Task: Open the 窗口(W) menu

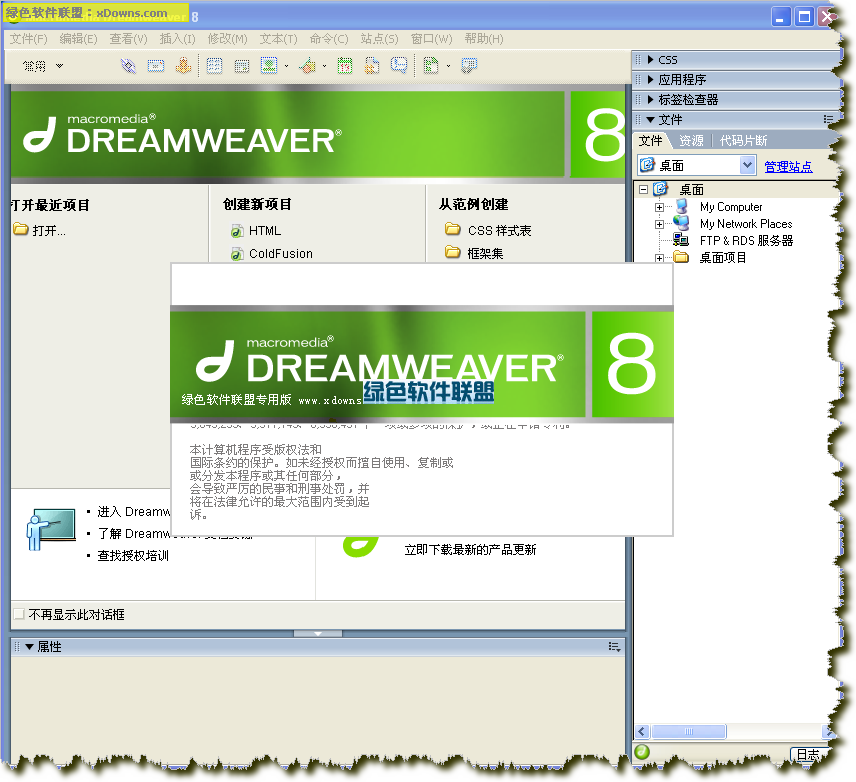Action: pyautogui.click(x=431, y=39)
